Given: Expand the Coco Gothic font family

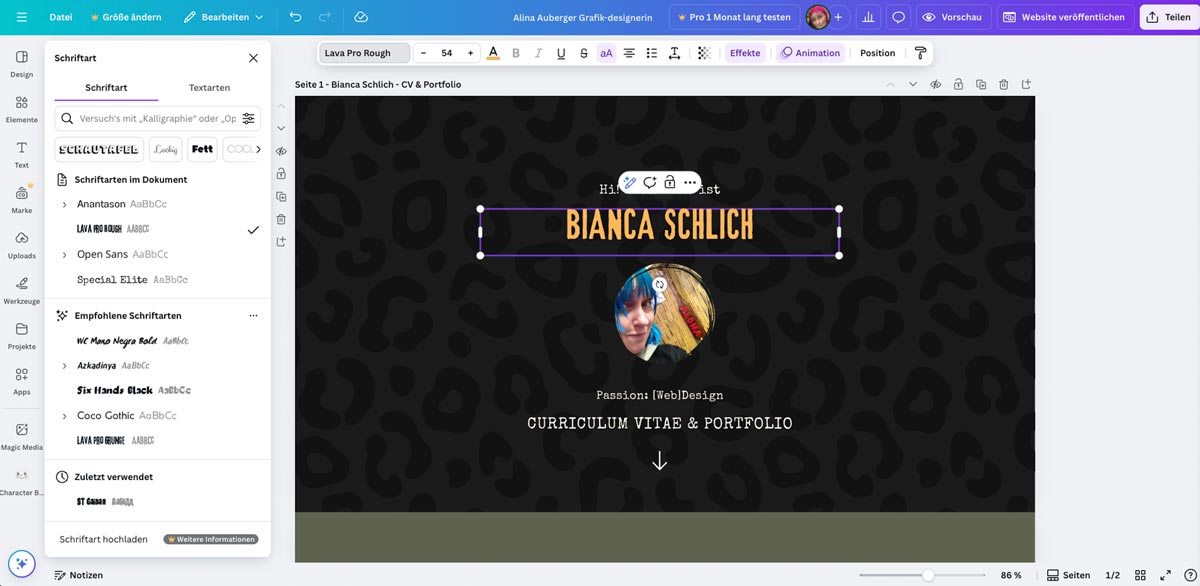Looking at the screenshot, I should pos(65,416).
